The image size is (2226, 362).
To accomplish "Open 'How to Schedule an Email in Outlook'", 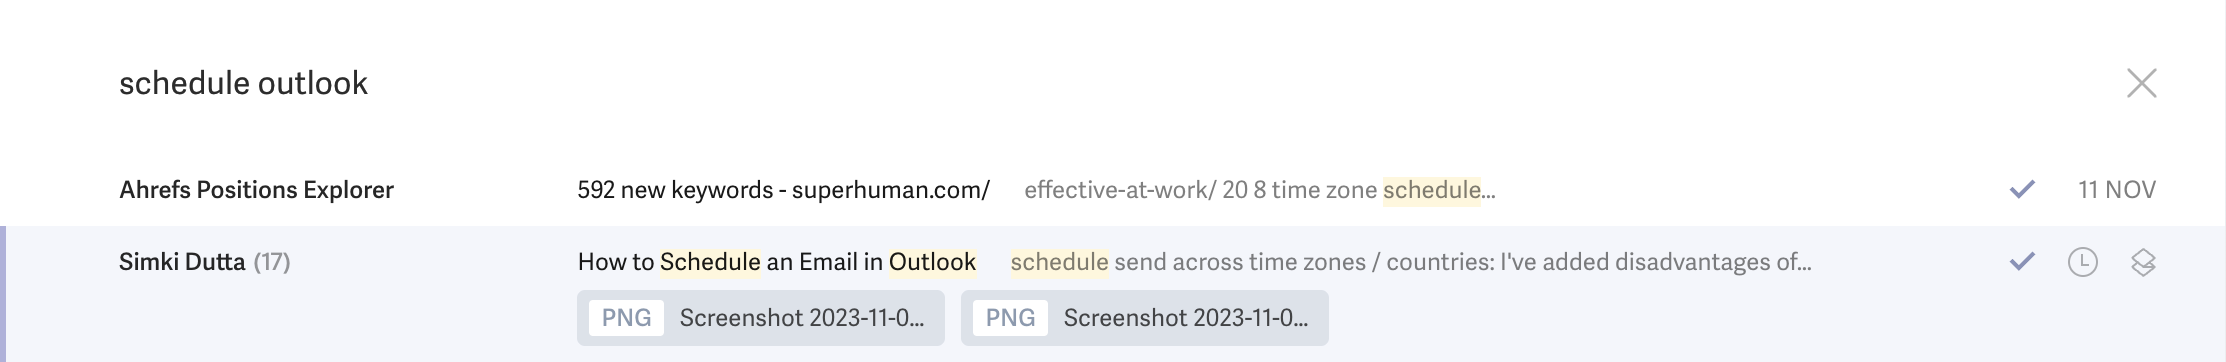I will [x=777, y=262].
